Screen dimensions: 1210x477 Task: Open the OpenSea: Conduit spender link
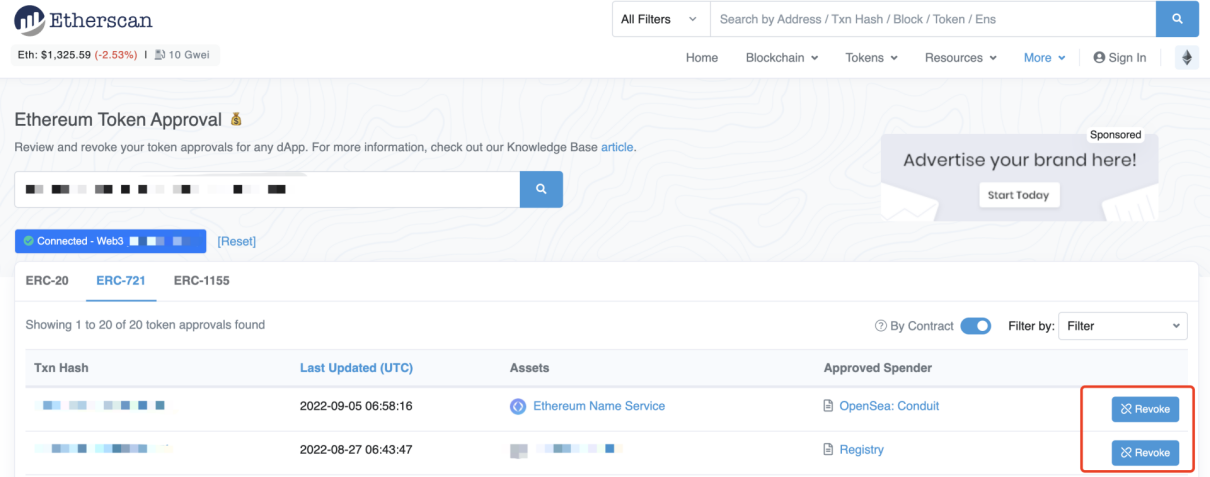889,406
